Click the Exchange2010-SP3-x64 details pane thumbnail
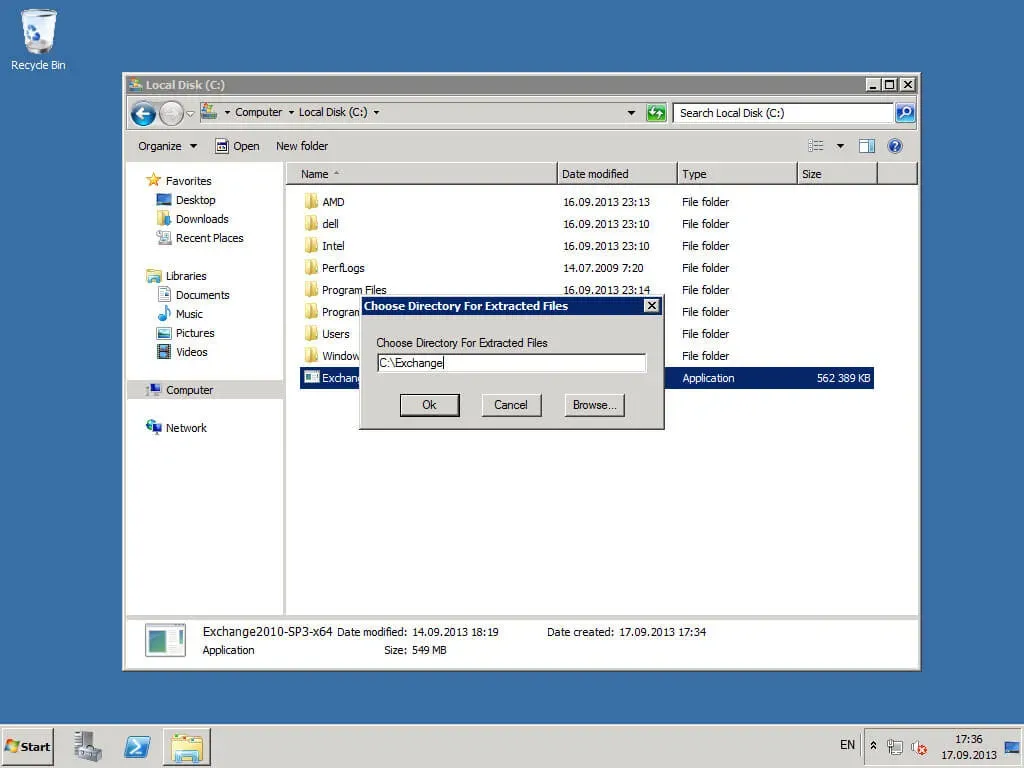Viewport: 1024px width, 768px height. (165, 641)
